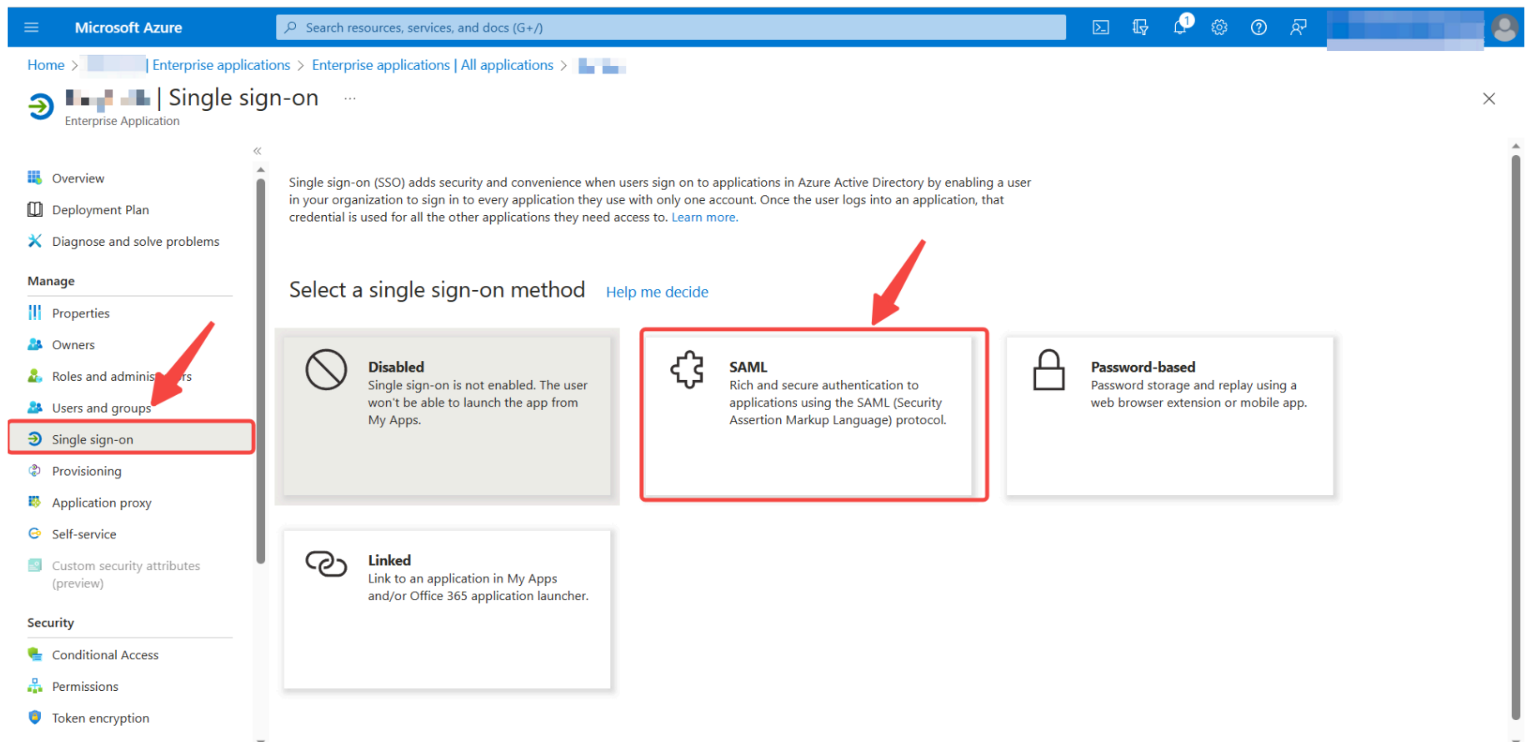Image resolution: width=1539 pixels, height=742 pixels.
Task: Open the portal hamburger menu
Action: [x=31, y=28]
